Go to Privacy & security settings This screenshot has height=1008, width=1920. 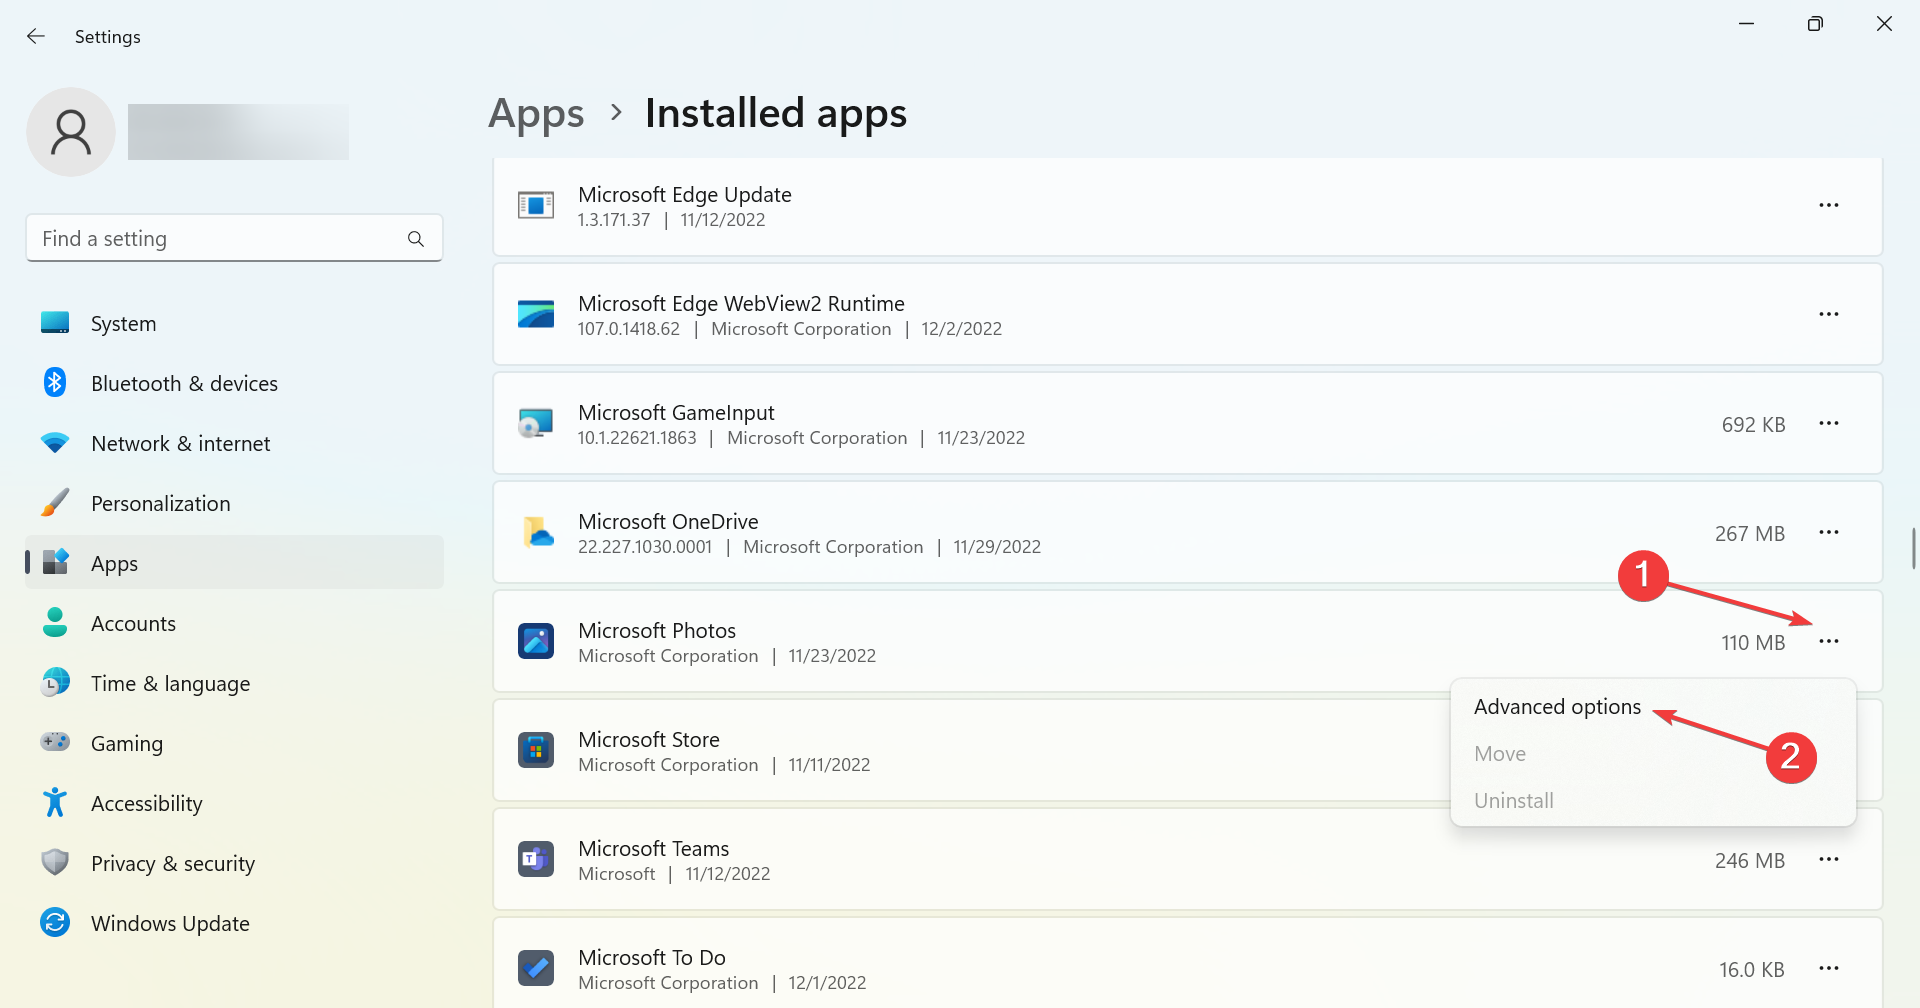coord(172,864)
